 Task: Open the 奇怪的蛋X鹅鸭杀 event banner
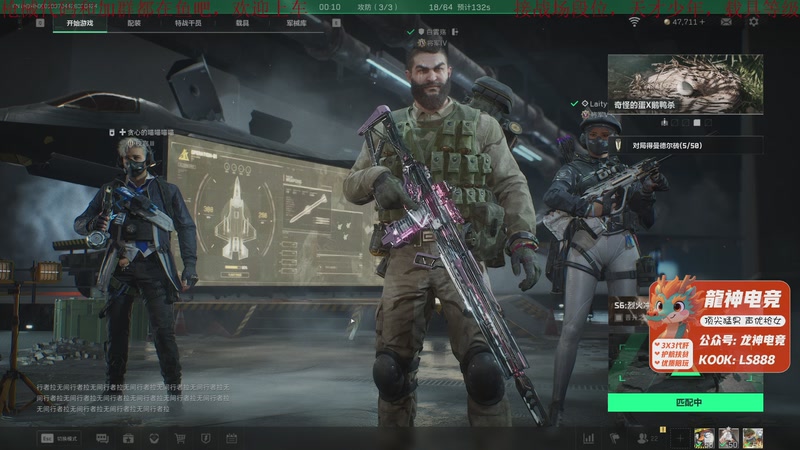[685, 84]
